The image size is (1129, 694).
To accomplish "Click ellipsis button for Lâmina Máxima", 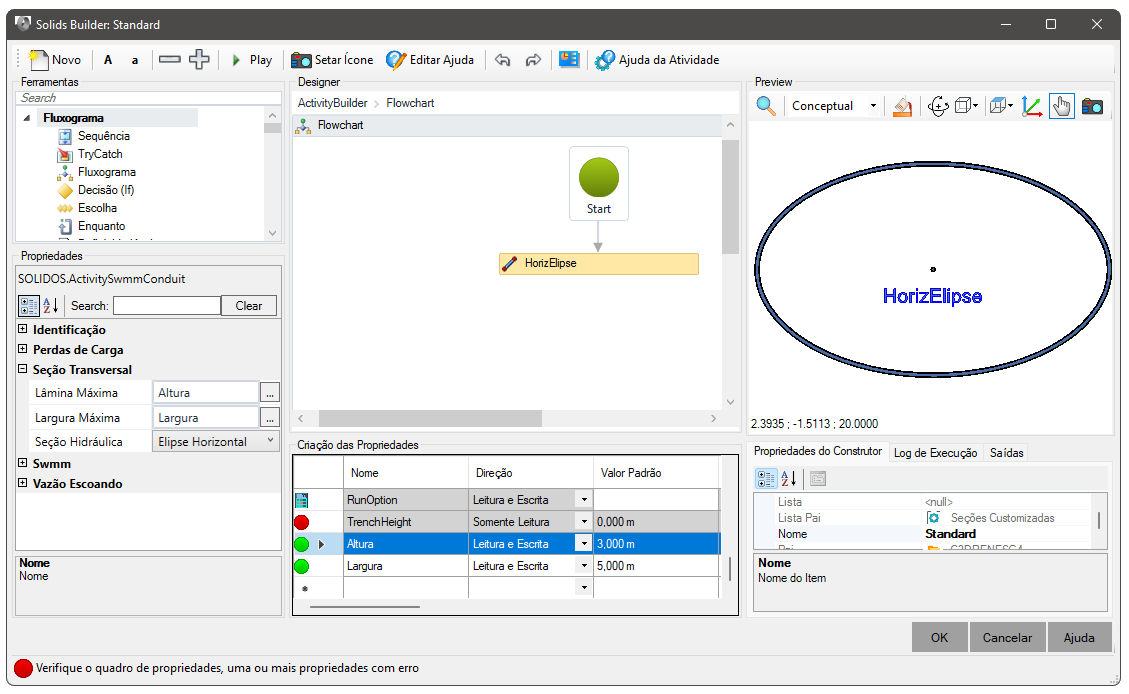I will [x=270, y=393].
